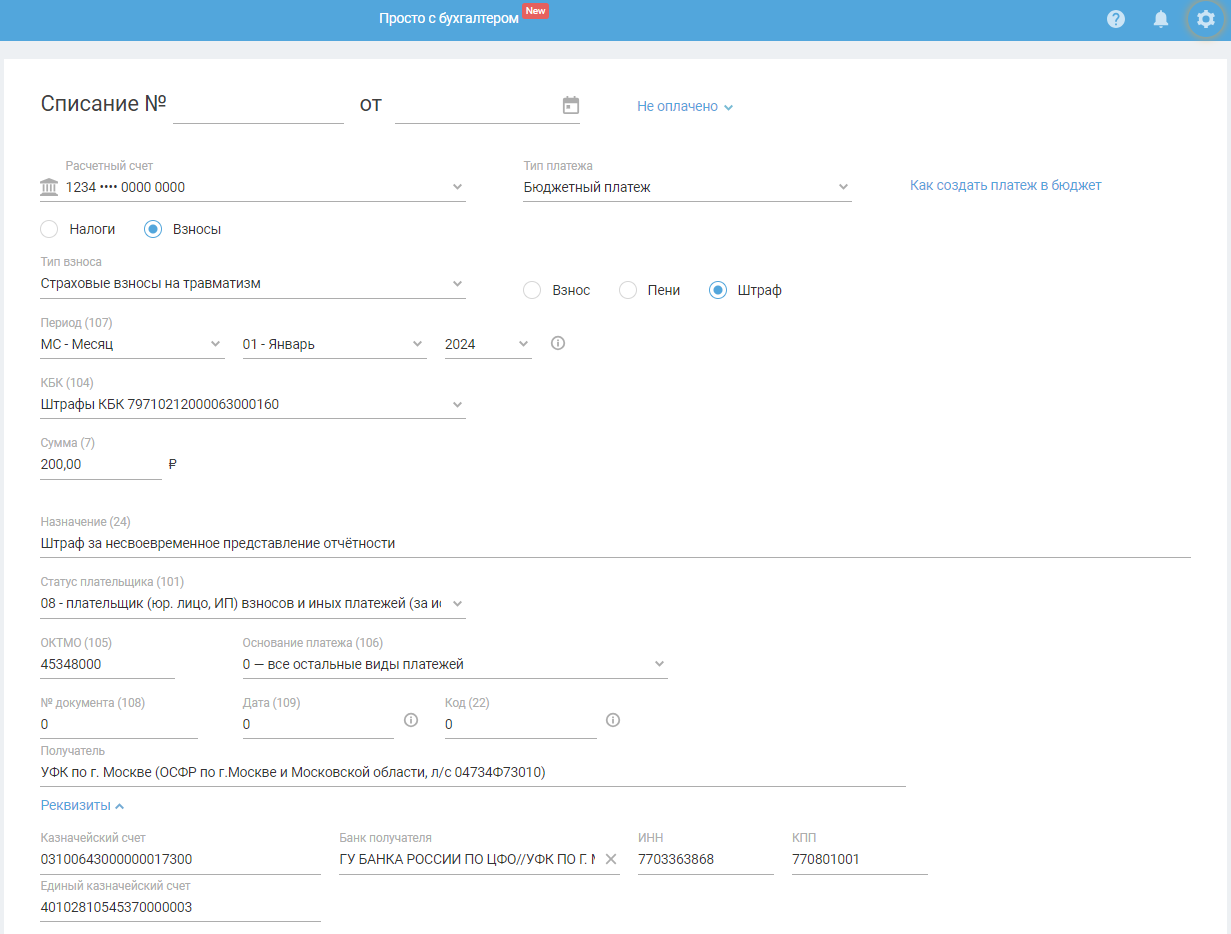Open settings gear icon
This screenshot has width=1231, height=934.
click(1205, 19)
